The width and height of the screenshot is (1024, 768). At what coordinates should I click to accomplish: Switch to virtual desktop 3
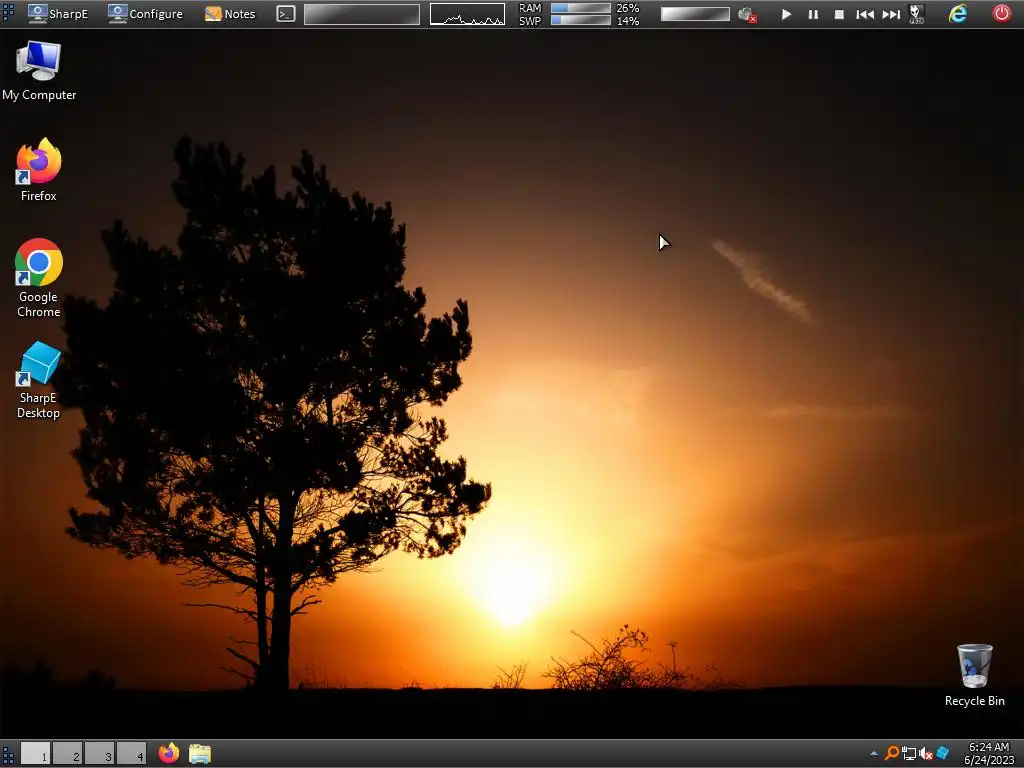coord(99,753)
